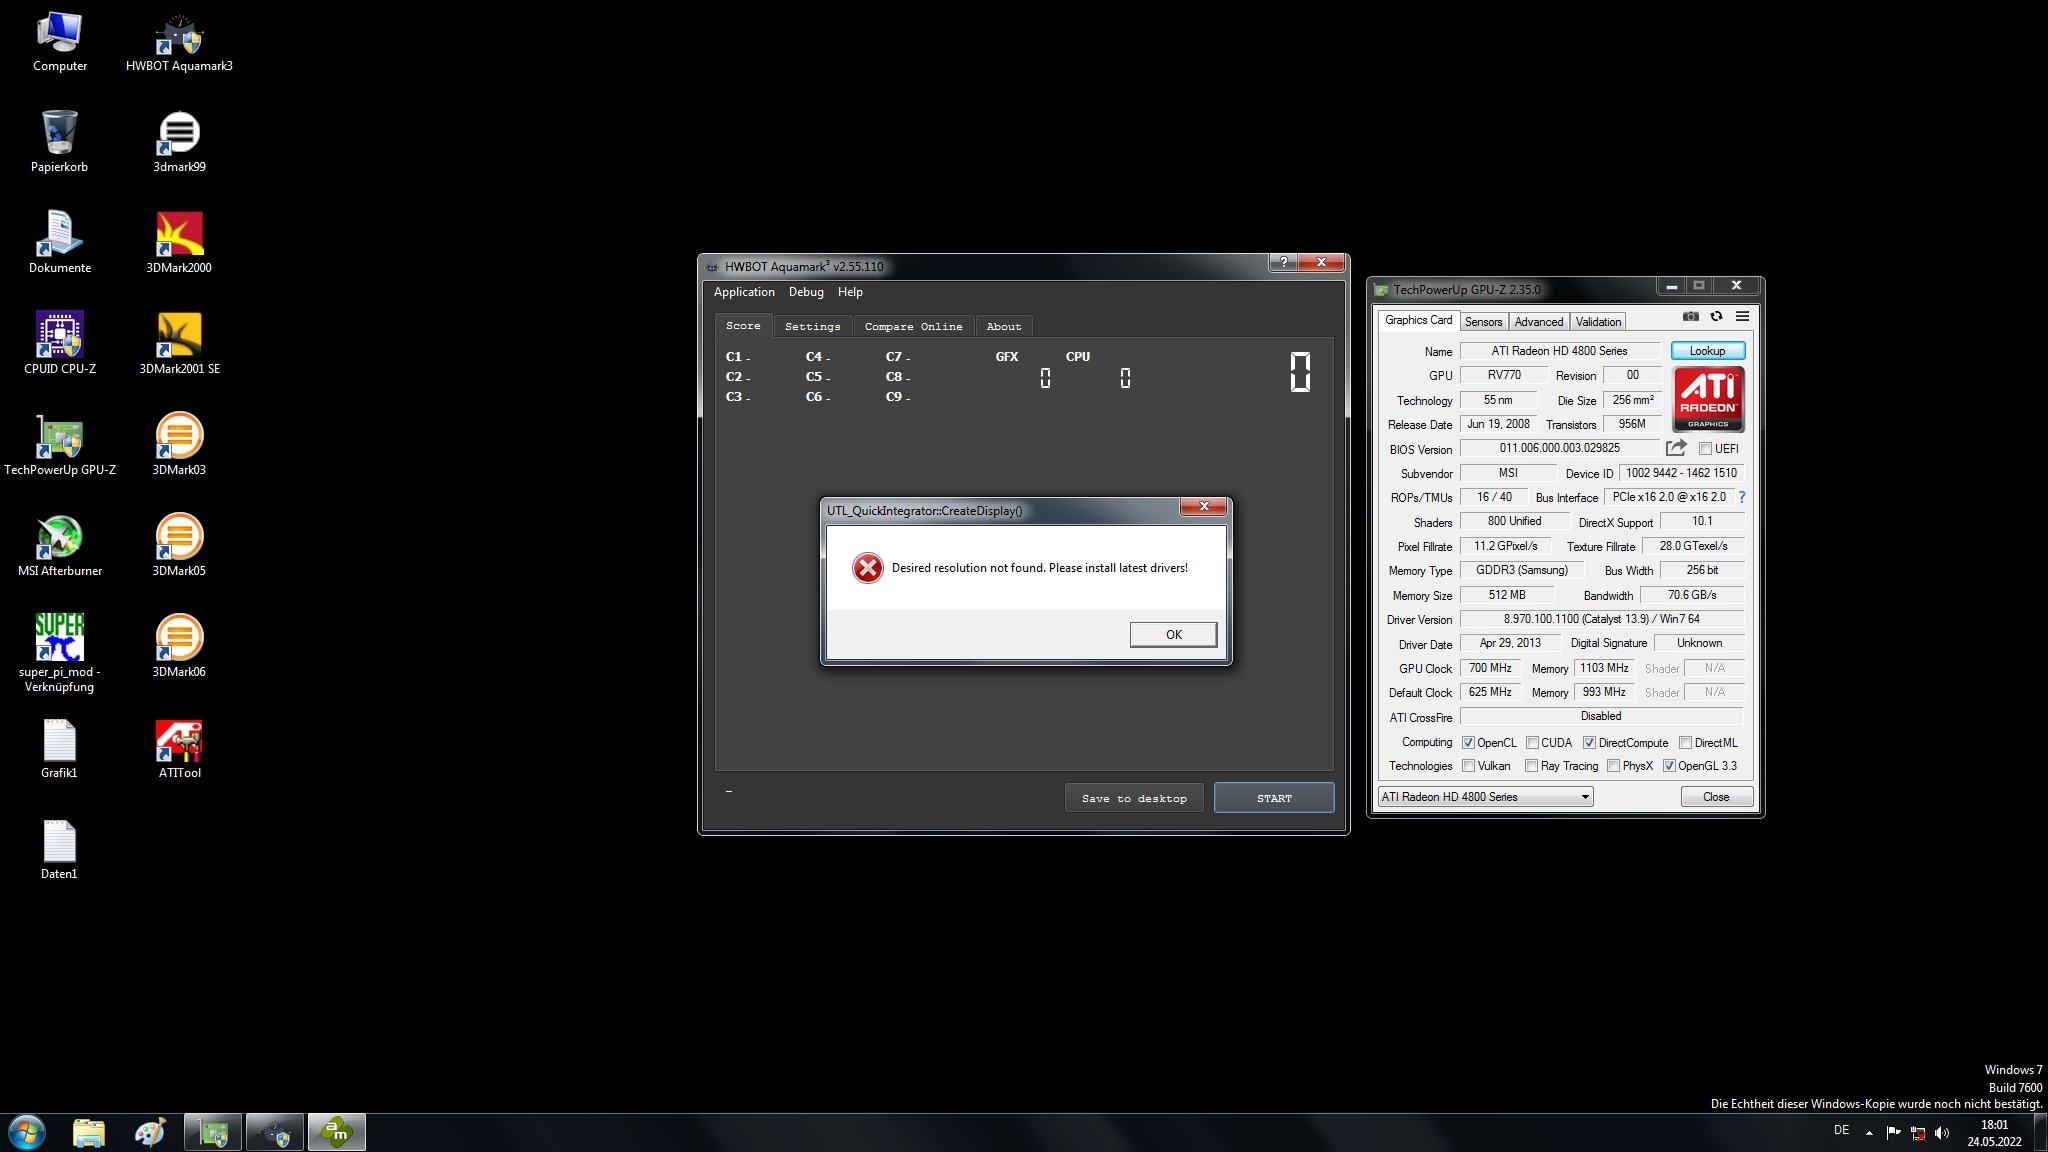Toggle PhysX checkbox in GPU-Z
Viewport: 2048px width, 1152px height.
point(1613,766)
